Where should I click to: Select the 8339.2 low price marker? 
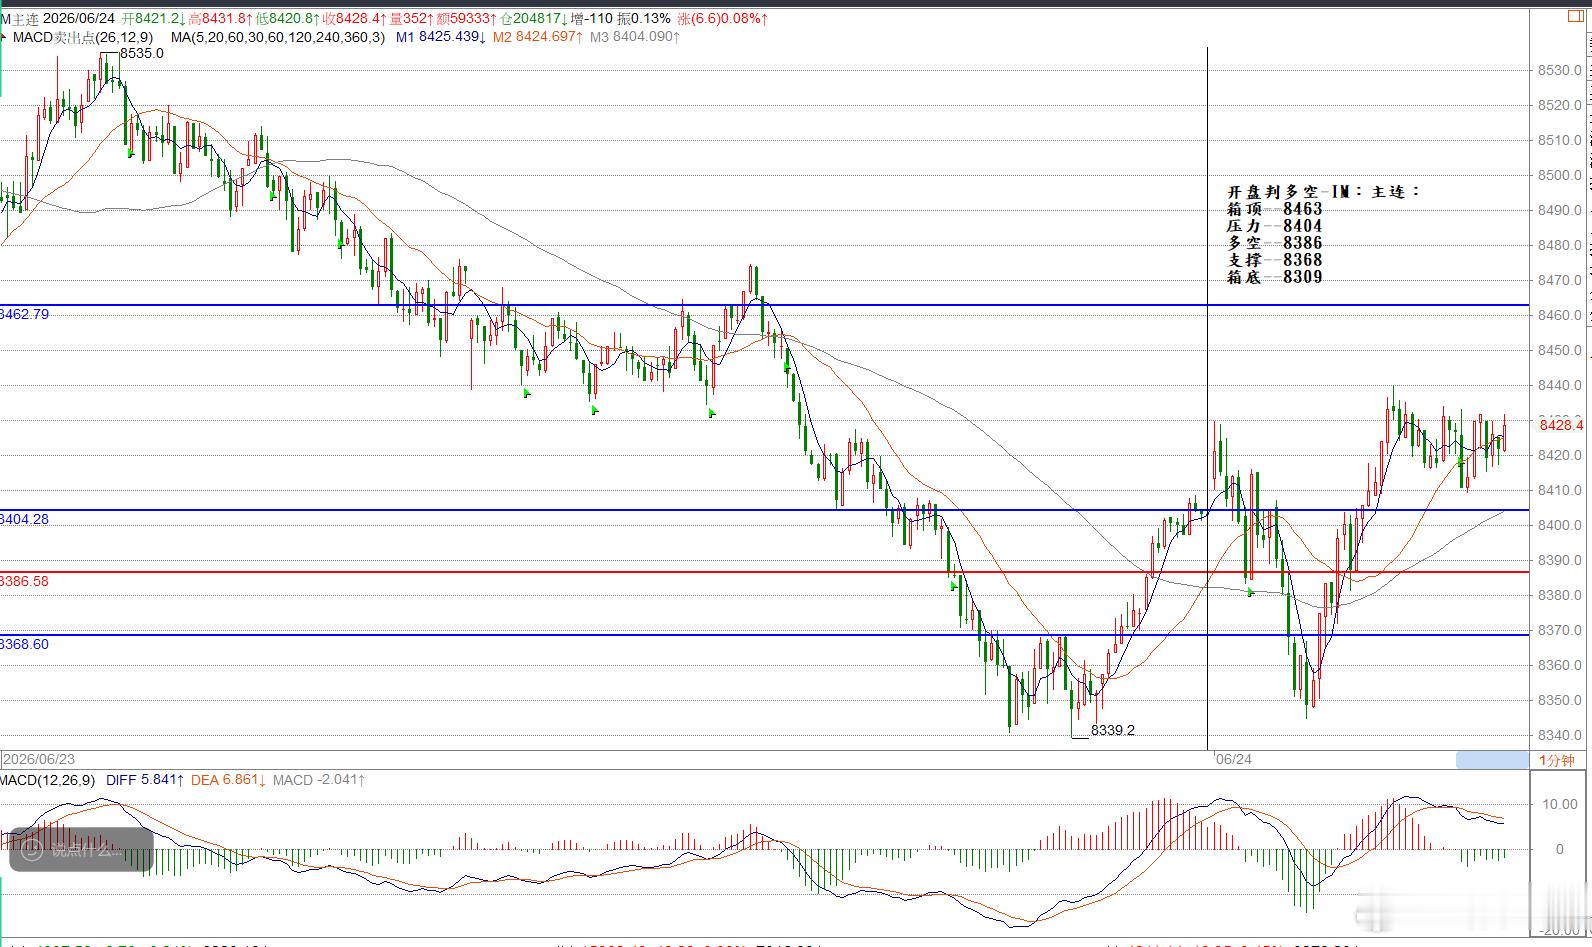(1112, 730)
